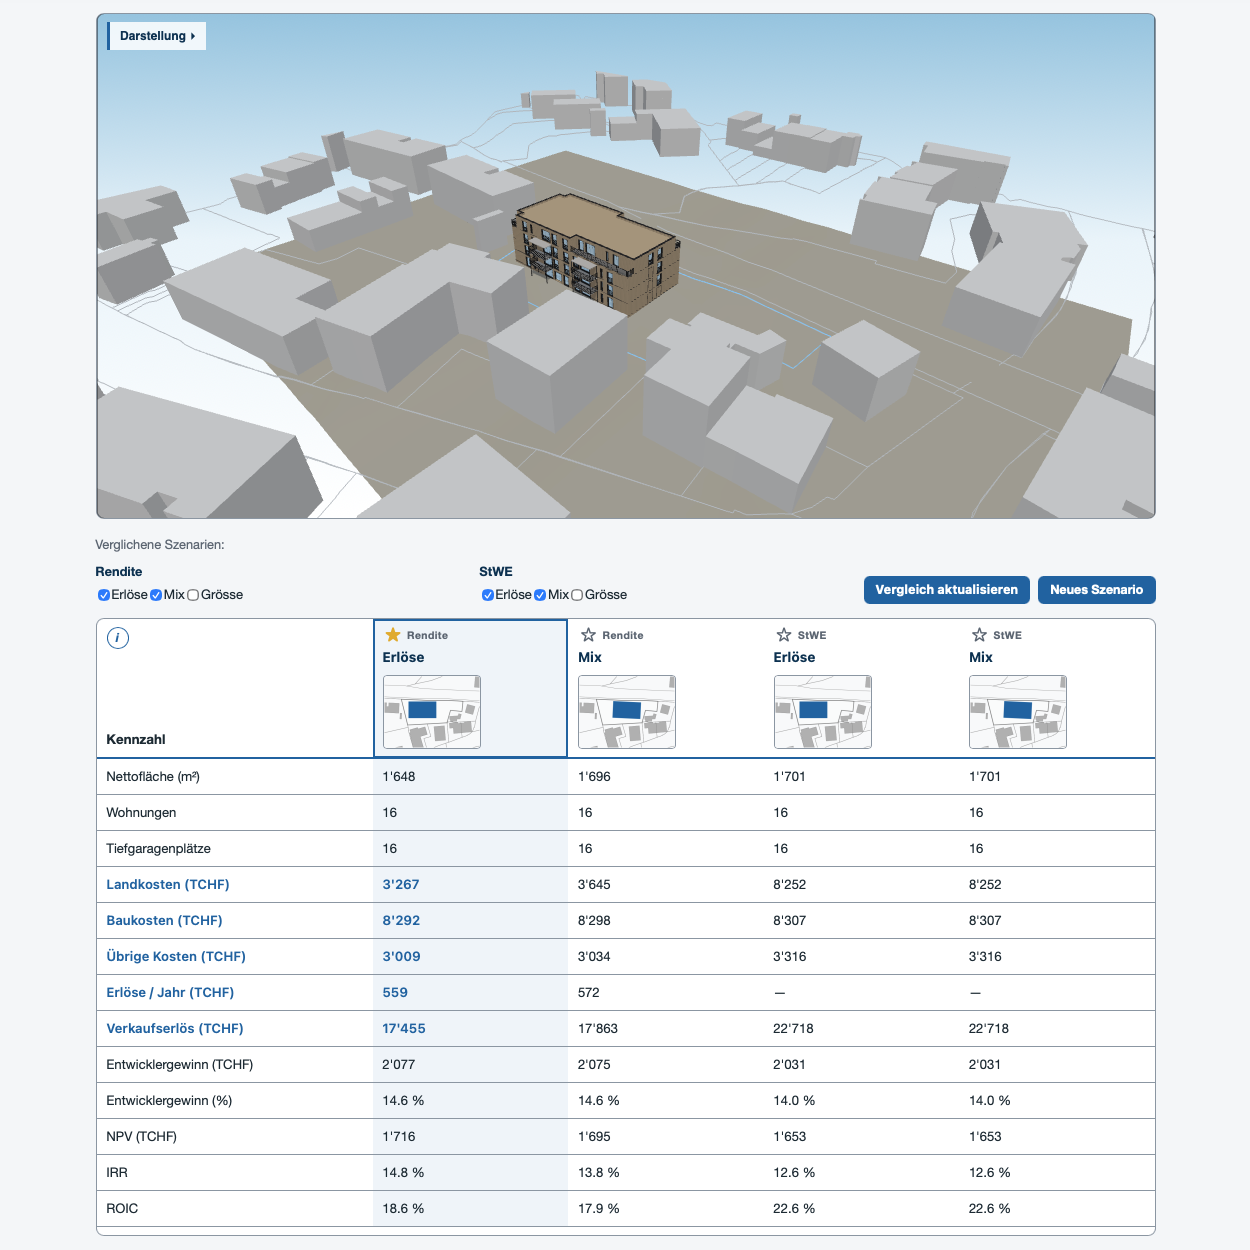Uncheck Erlöse checkbox under Rendite
This screenshot has height=1250, width=1250.
[x=104, y=595]
